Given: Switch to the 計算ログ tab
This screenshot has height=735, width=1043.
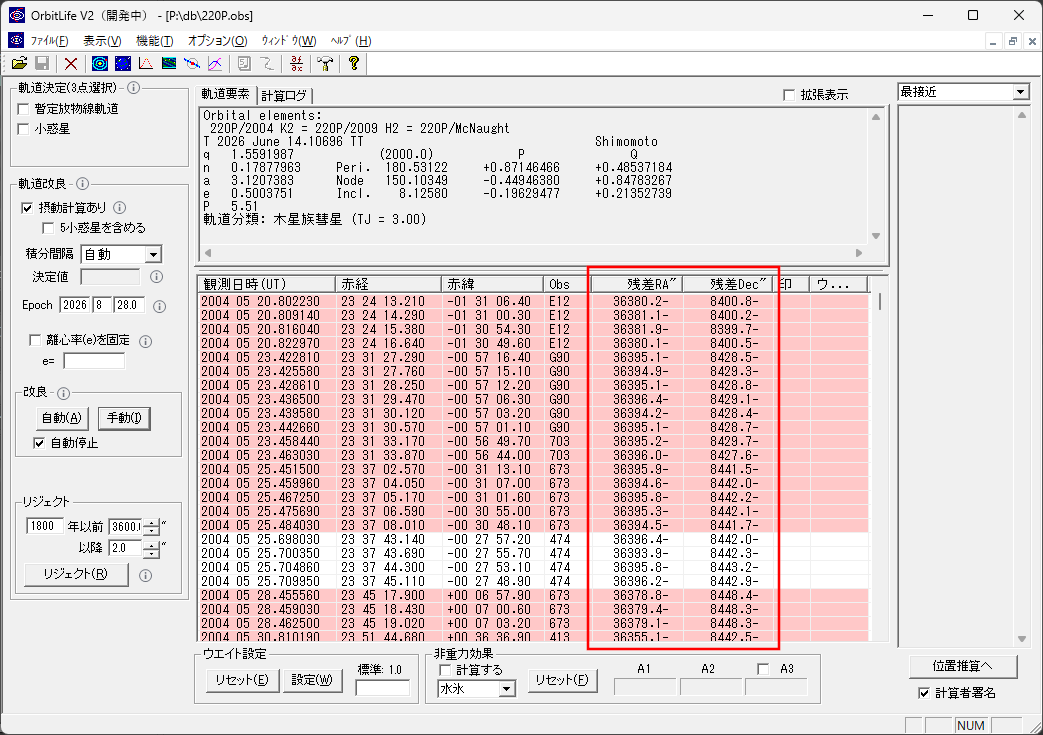Looking at the screenshot, I should pyautogui.click(x=284, y=96).
